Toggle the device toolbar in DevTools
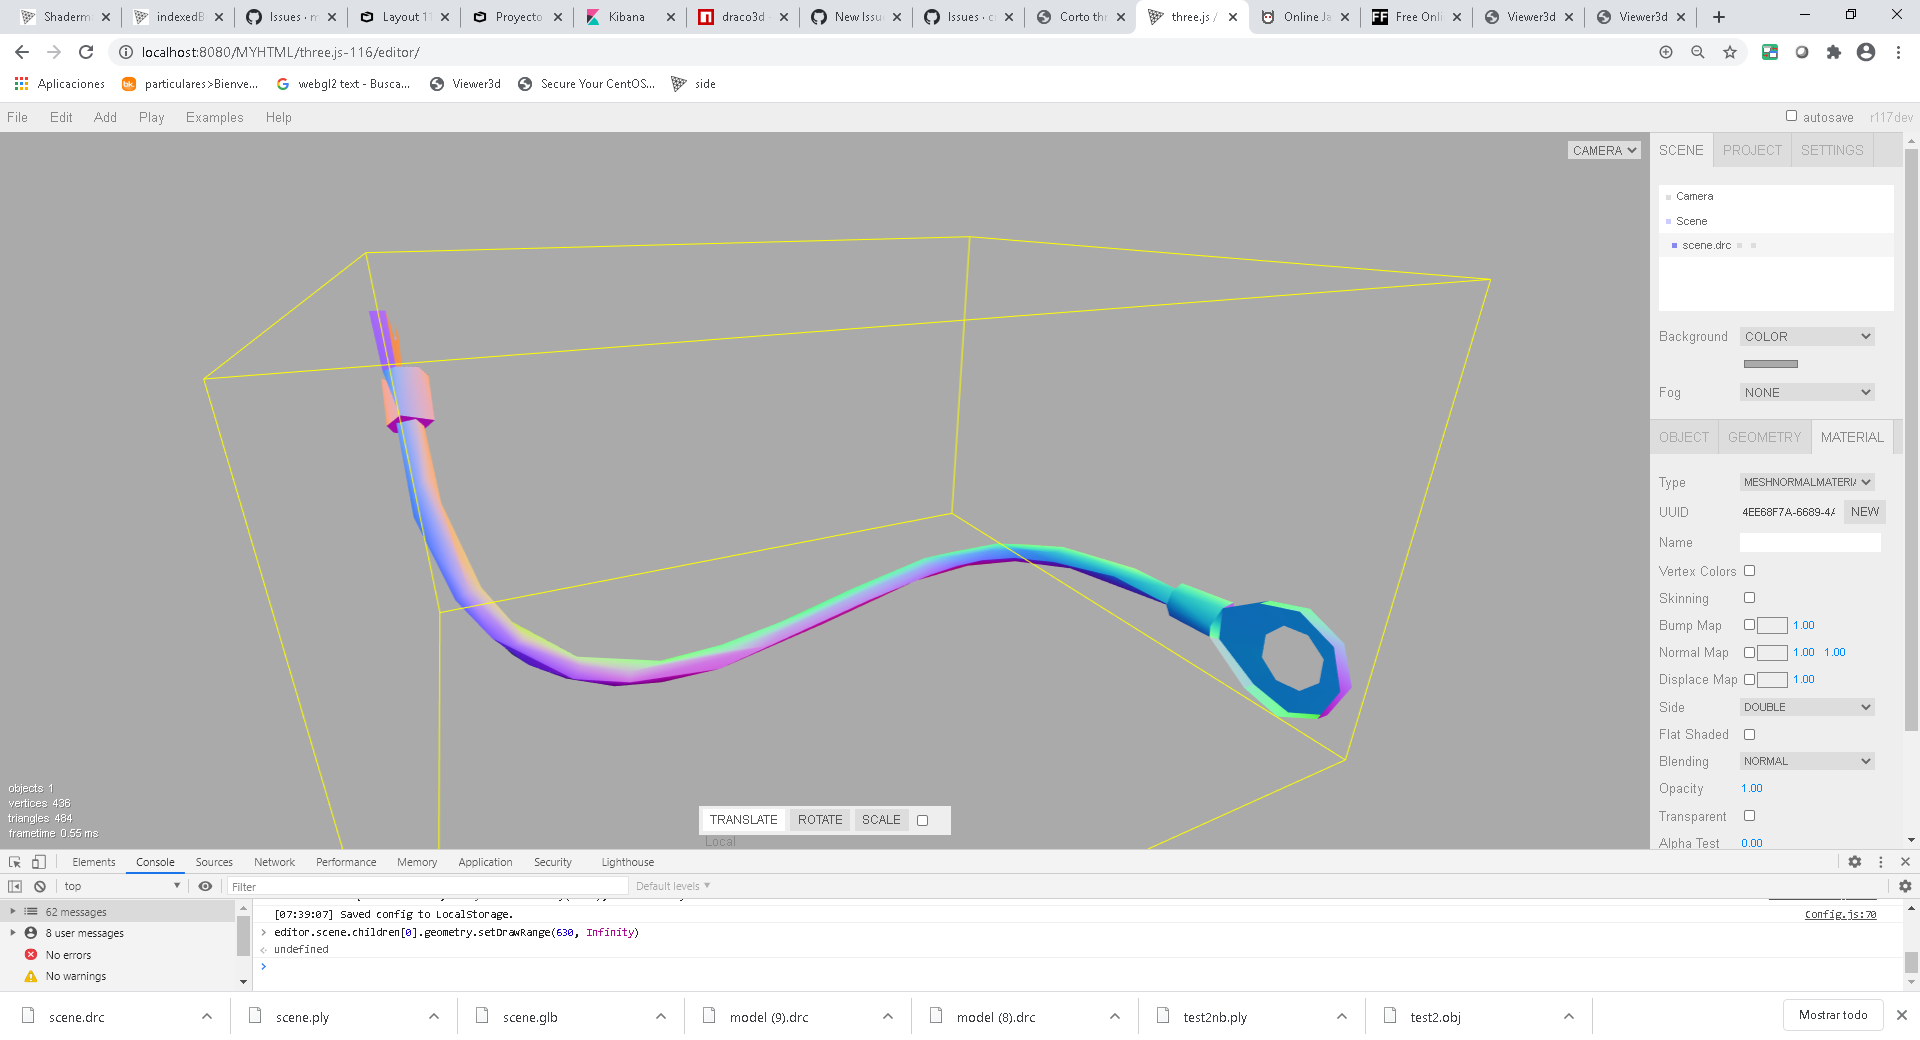This screenshot has height=1040, width=1920. [38, 861]
